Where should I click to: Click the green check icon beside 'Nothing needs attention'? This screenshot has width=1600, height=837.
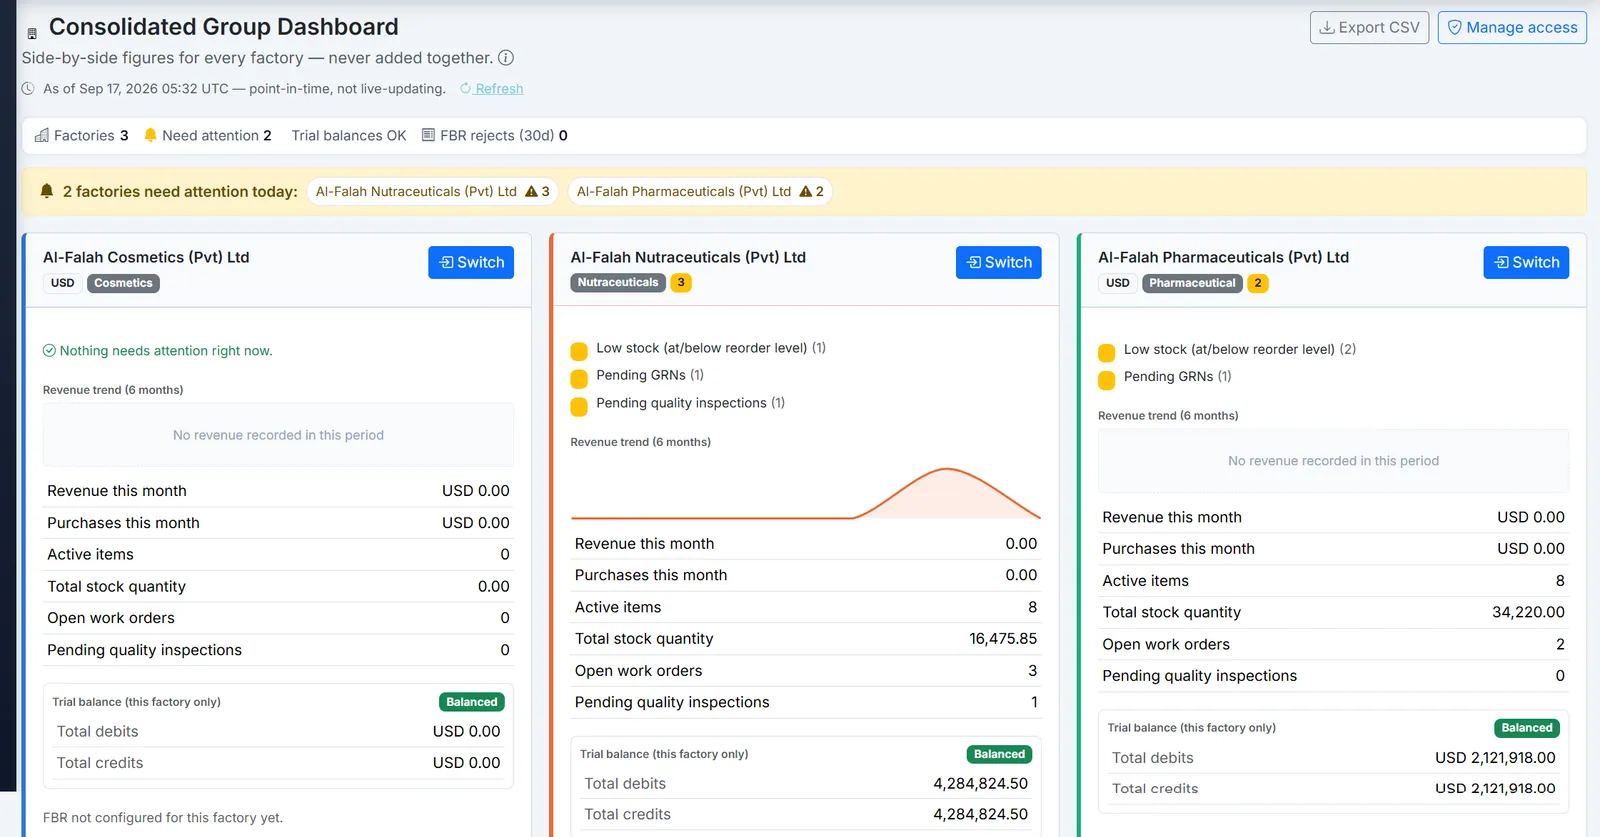[x=49, y=351]
